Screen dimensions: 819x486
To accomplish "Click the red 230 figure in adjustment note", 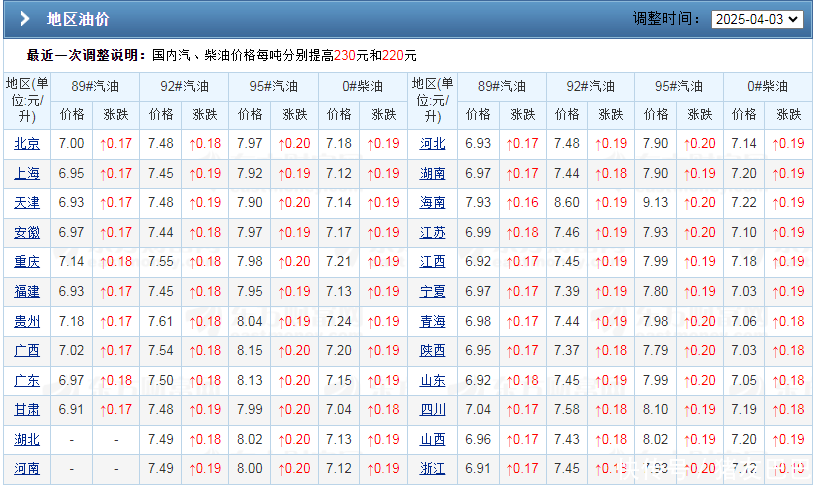I will 345,55.
